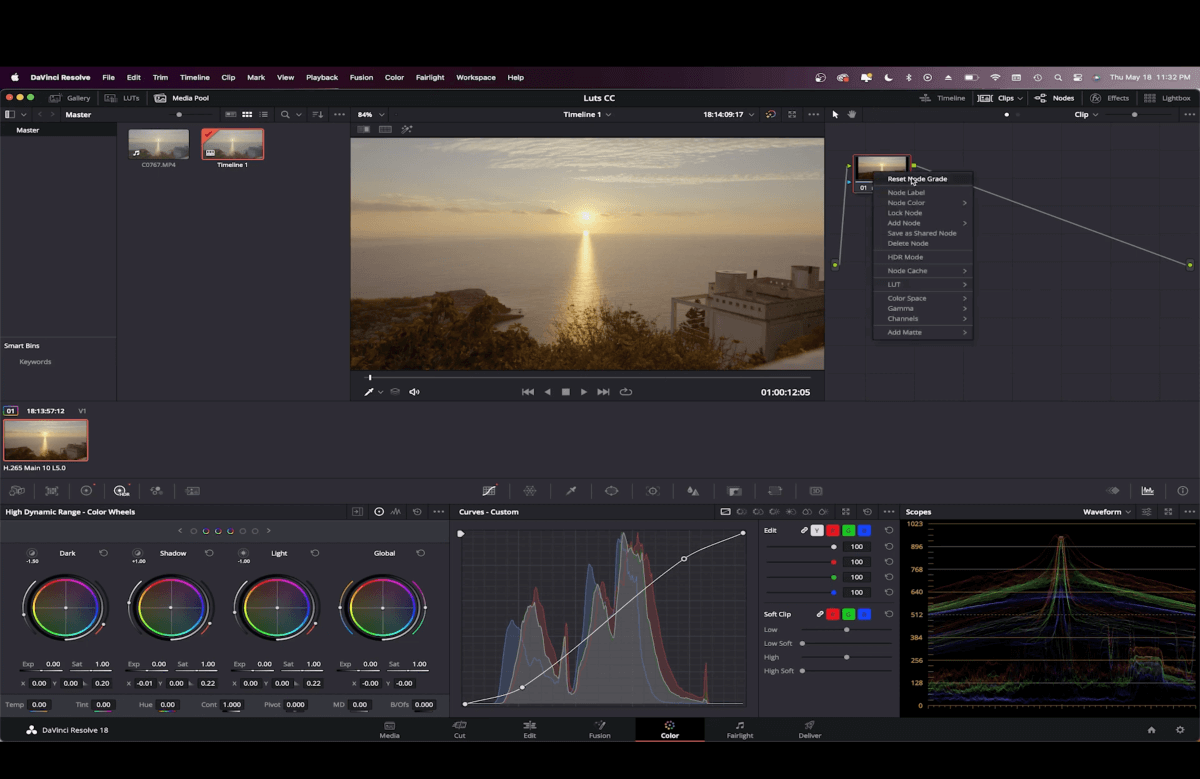Open the Power Window palette
Viewport: 1200px width, 779px height.
pyautogui.click(x=612, y=491)
